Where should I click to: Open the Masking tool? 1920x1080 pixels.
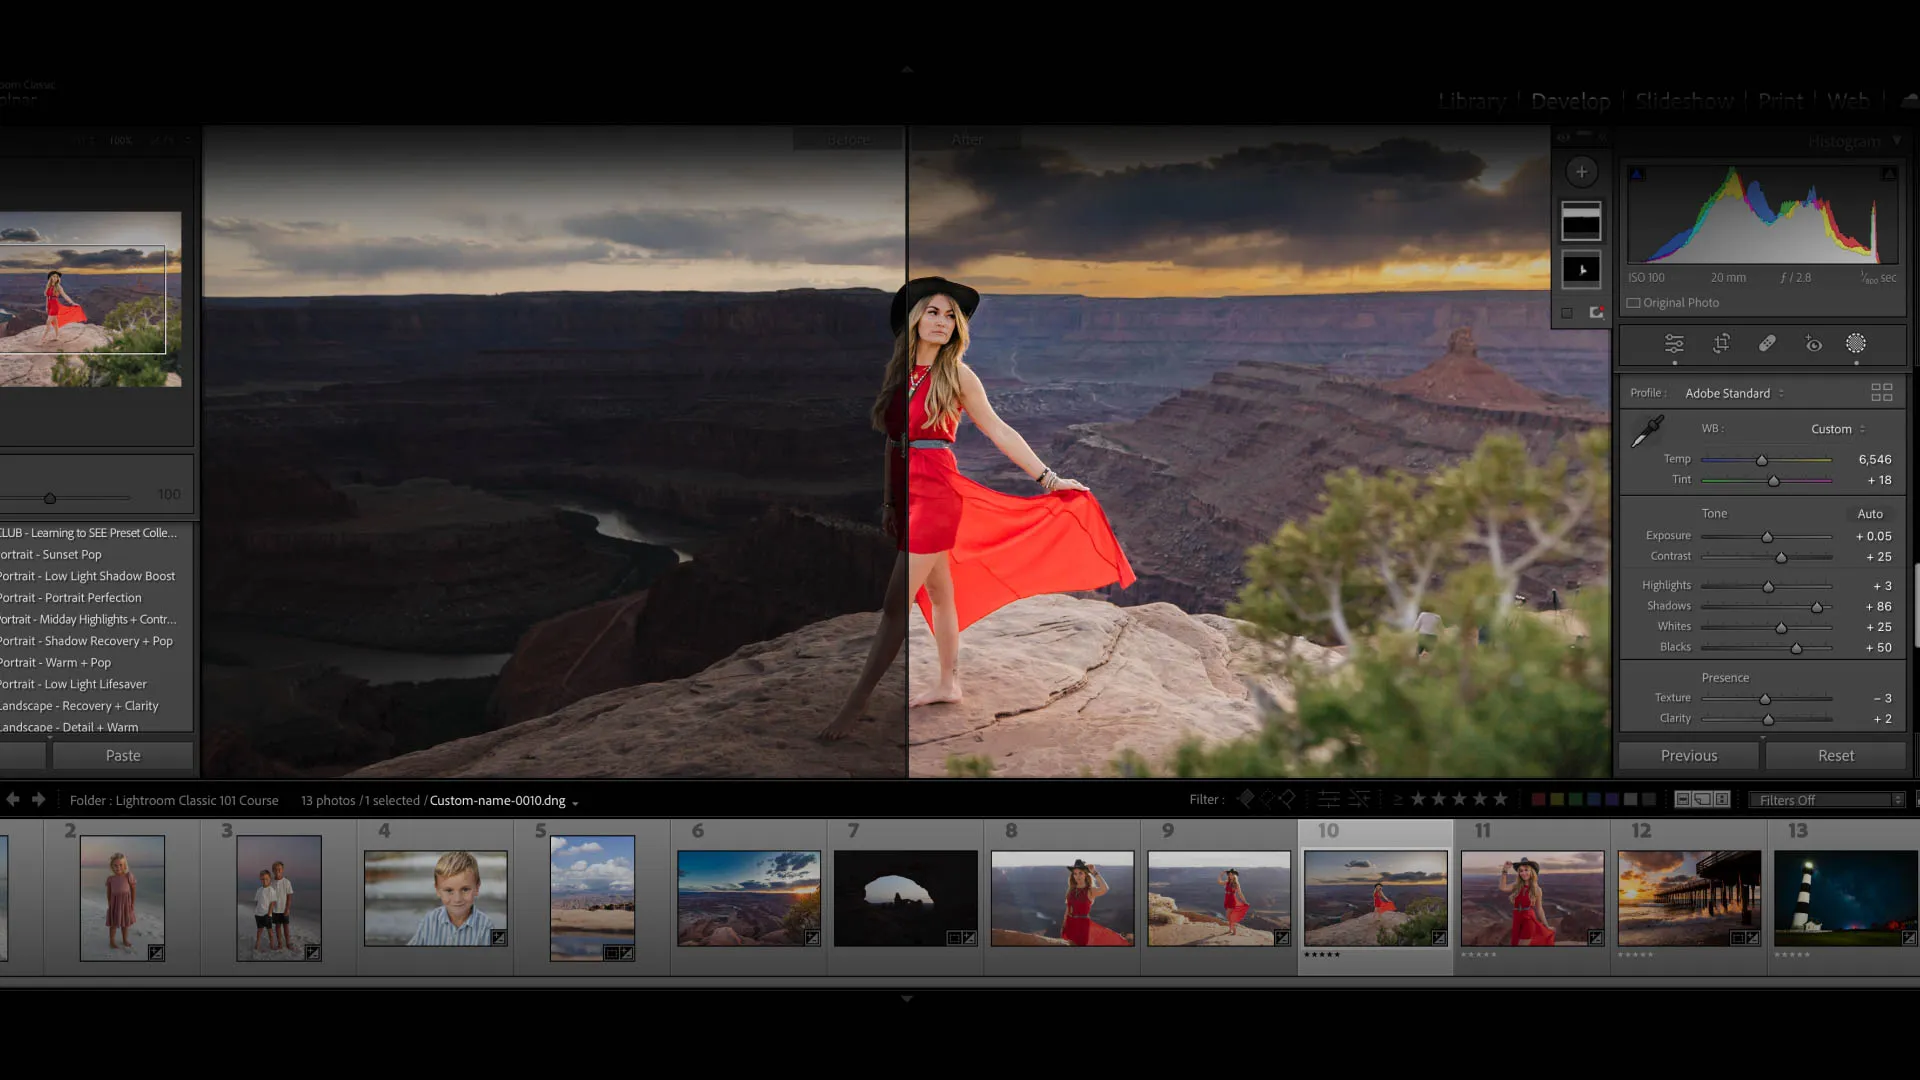click(1856, 344)
